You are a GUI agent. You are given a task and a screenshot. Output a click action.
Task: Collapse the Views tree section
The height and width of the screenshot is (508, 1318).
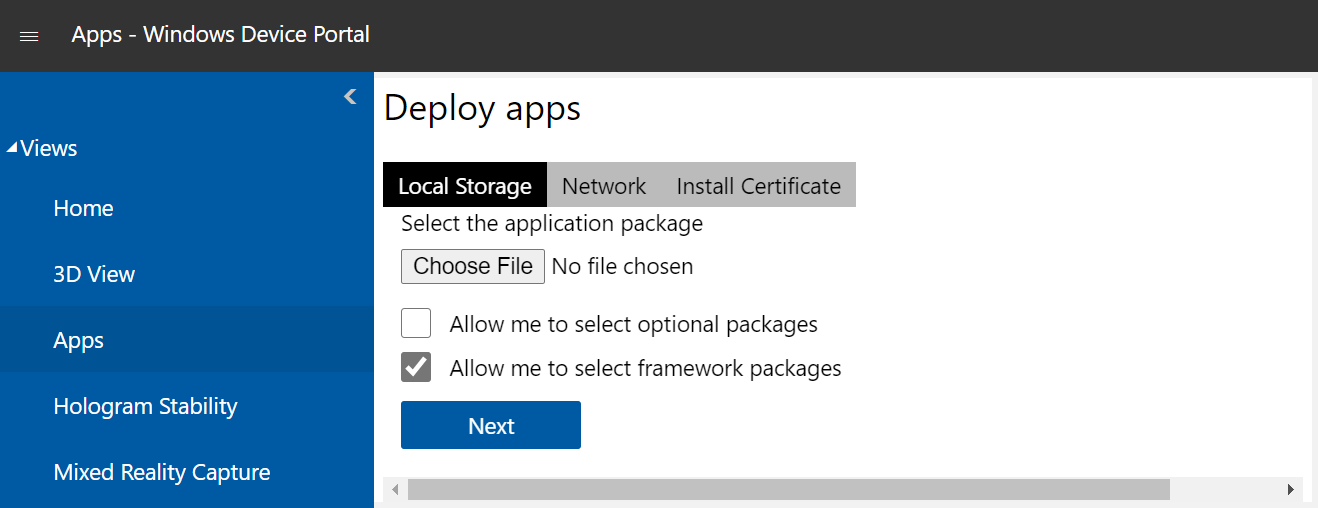point(12,149)
